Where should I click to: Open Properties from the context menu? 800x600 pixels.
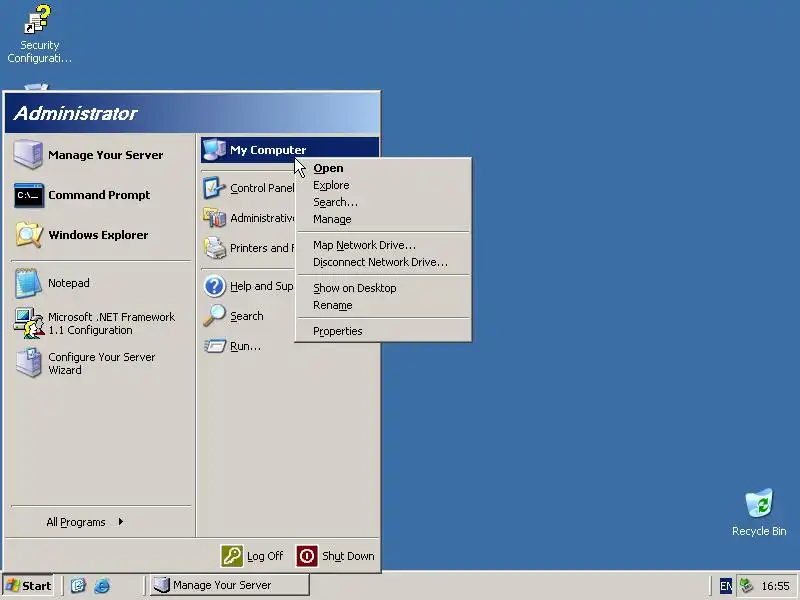point(383,331)
